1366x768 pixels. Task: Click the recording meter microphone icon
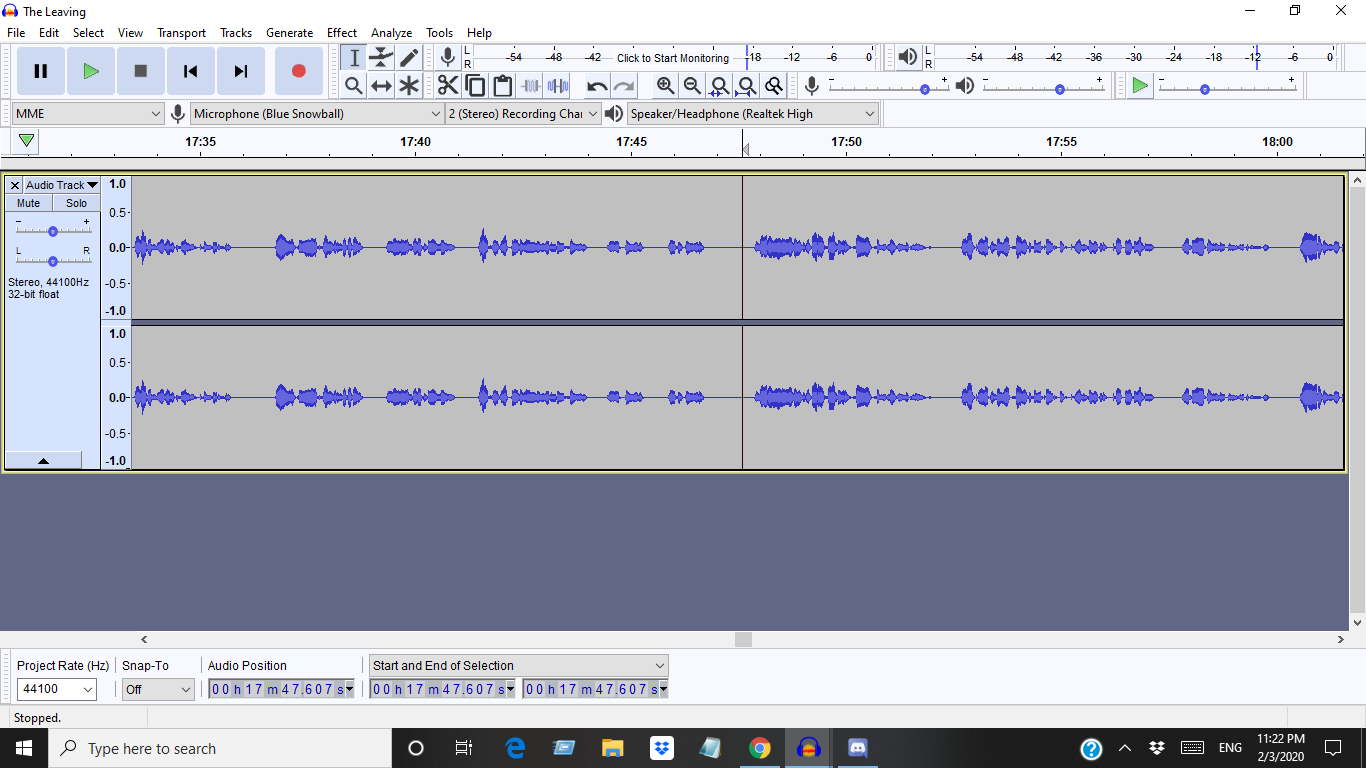click(448, 58)
